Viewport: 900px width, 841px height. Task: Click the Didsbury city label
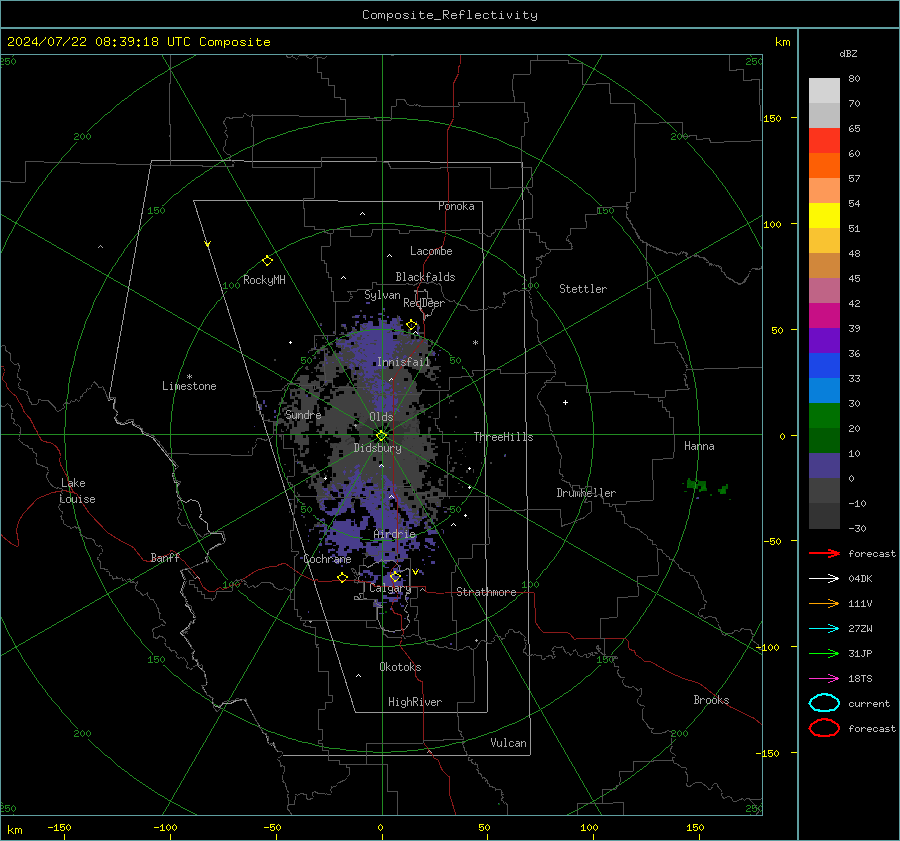[x=377, y=448]
